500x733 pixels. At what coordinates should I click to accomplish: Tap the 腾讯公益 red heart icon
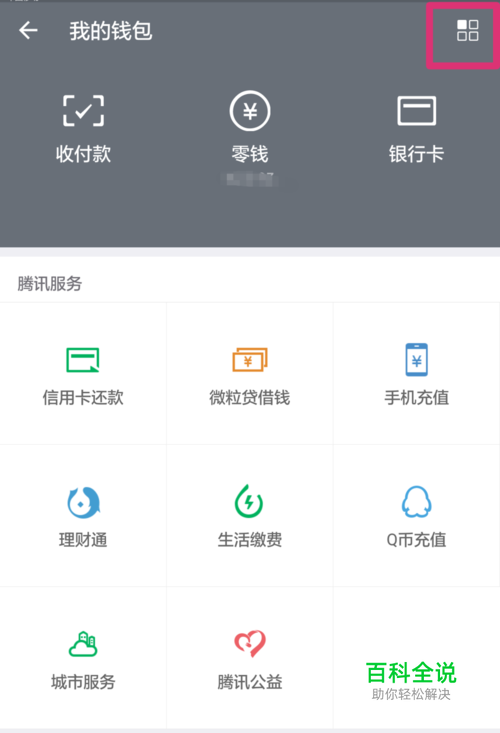250,644
